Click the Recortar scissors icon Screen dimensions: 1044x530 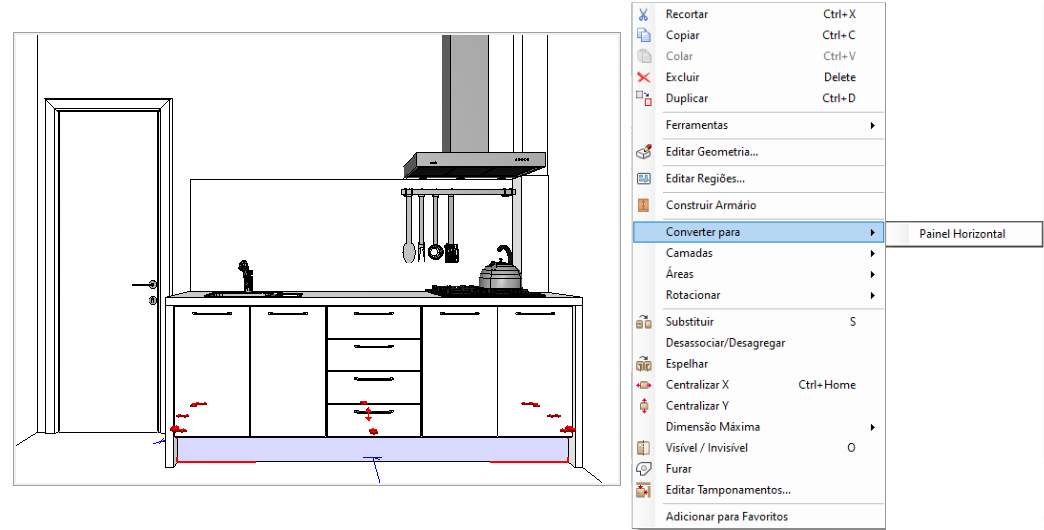tap(643, 14)
